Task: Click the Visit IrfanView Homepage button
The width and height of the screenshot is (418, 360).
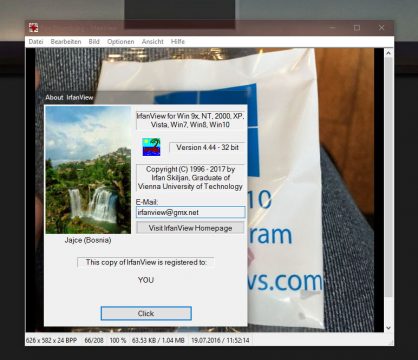Action: (x=190, y=228)
